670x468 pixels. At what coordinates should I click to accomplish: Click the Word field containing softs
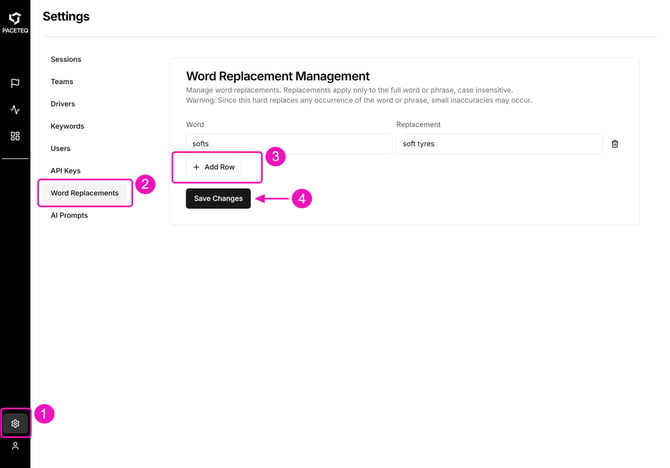click(289, 144)
